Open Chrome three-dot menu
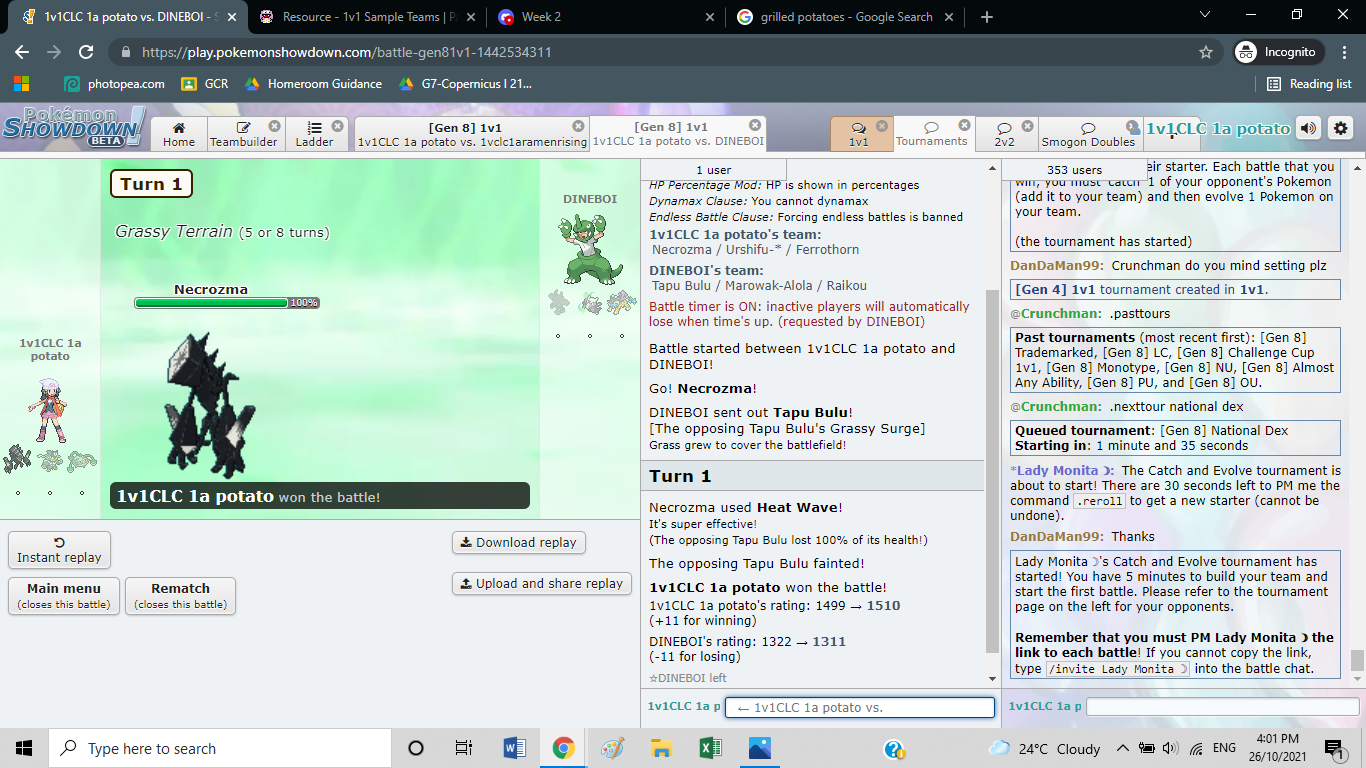The height and width of the screenshot is (768, 1366). [x=1342, y=52]
